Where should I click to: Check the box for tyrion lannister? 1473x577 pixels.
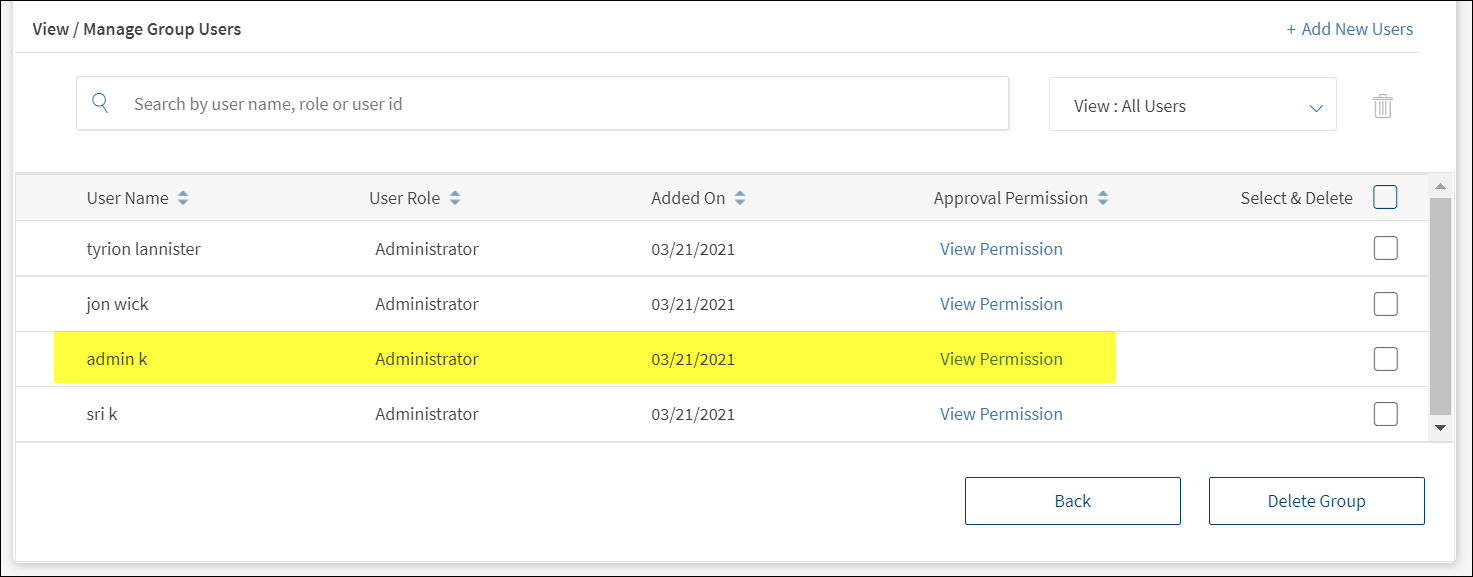[1385, 249]
